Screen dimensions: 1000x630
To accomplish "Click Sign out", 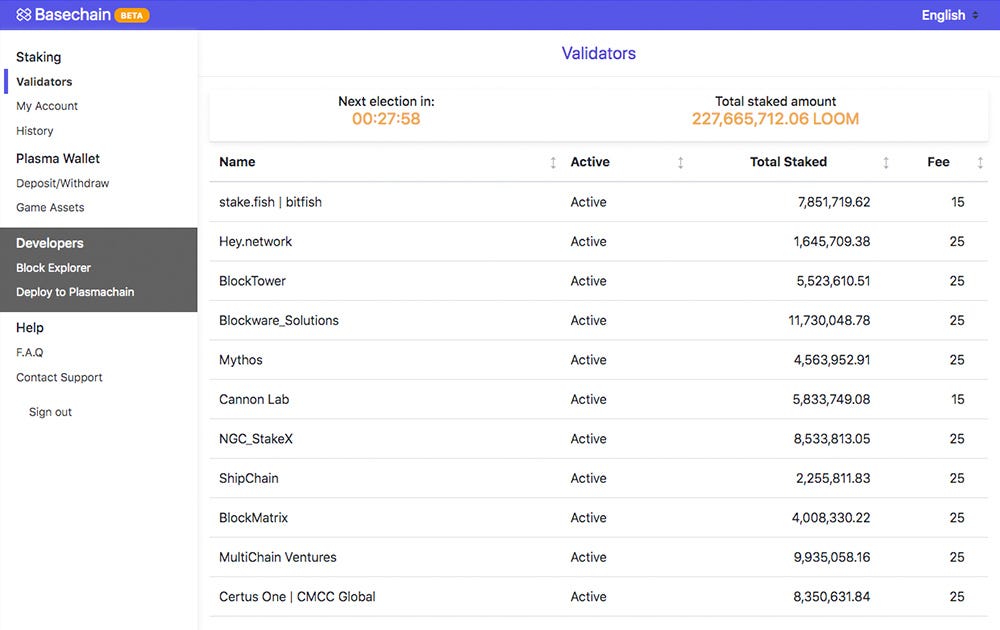I will point(50,412).
